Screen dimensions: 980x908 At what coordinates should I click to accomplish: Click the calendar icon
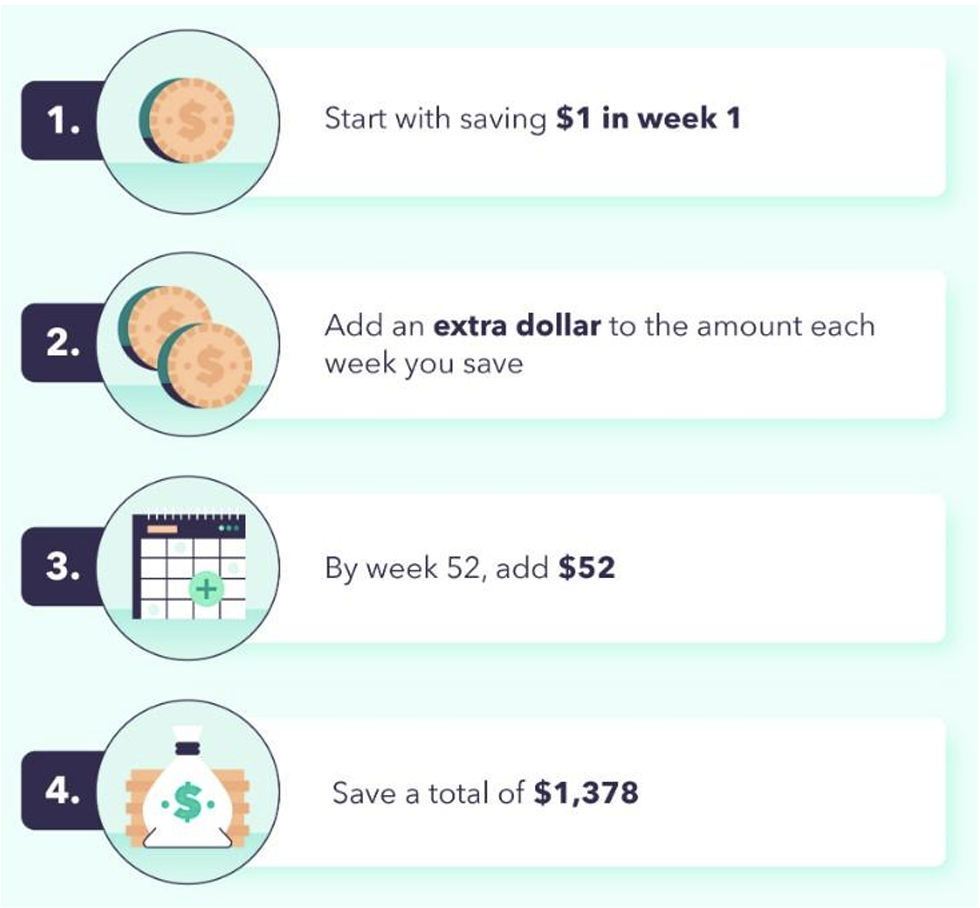point(189,567)
